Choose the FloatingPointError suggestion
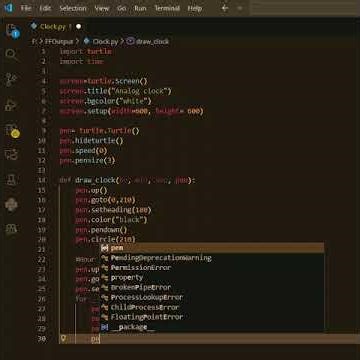This screenshot has width=360, height=360. pyautogui.click(x=212, y=317)
